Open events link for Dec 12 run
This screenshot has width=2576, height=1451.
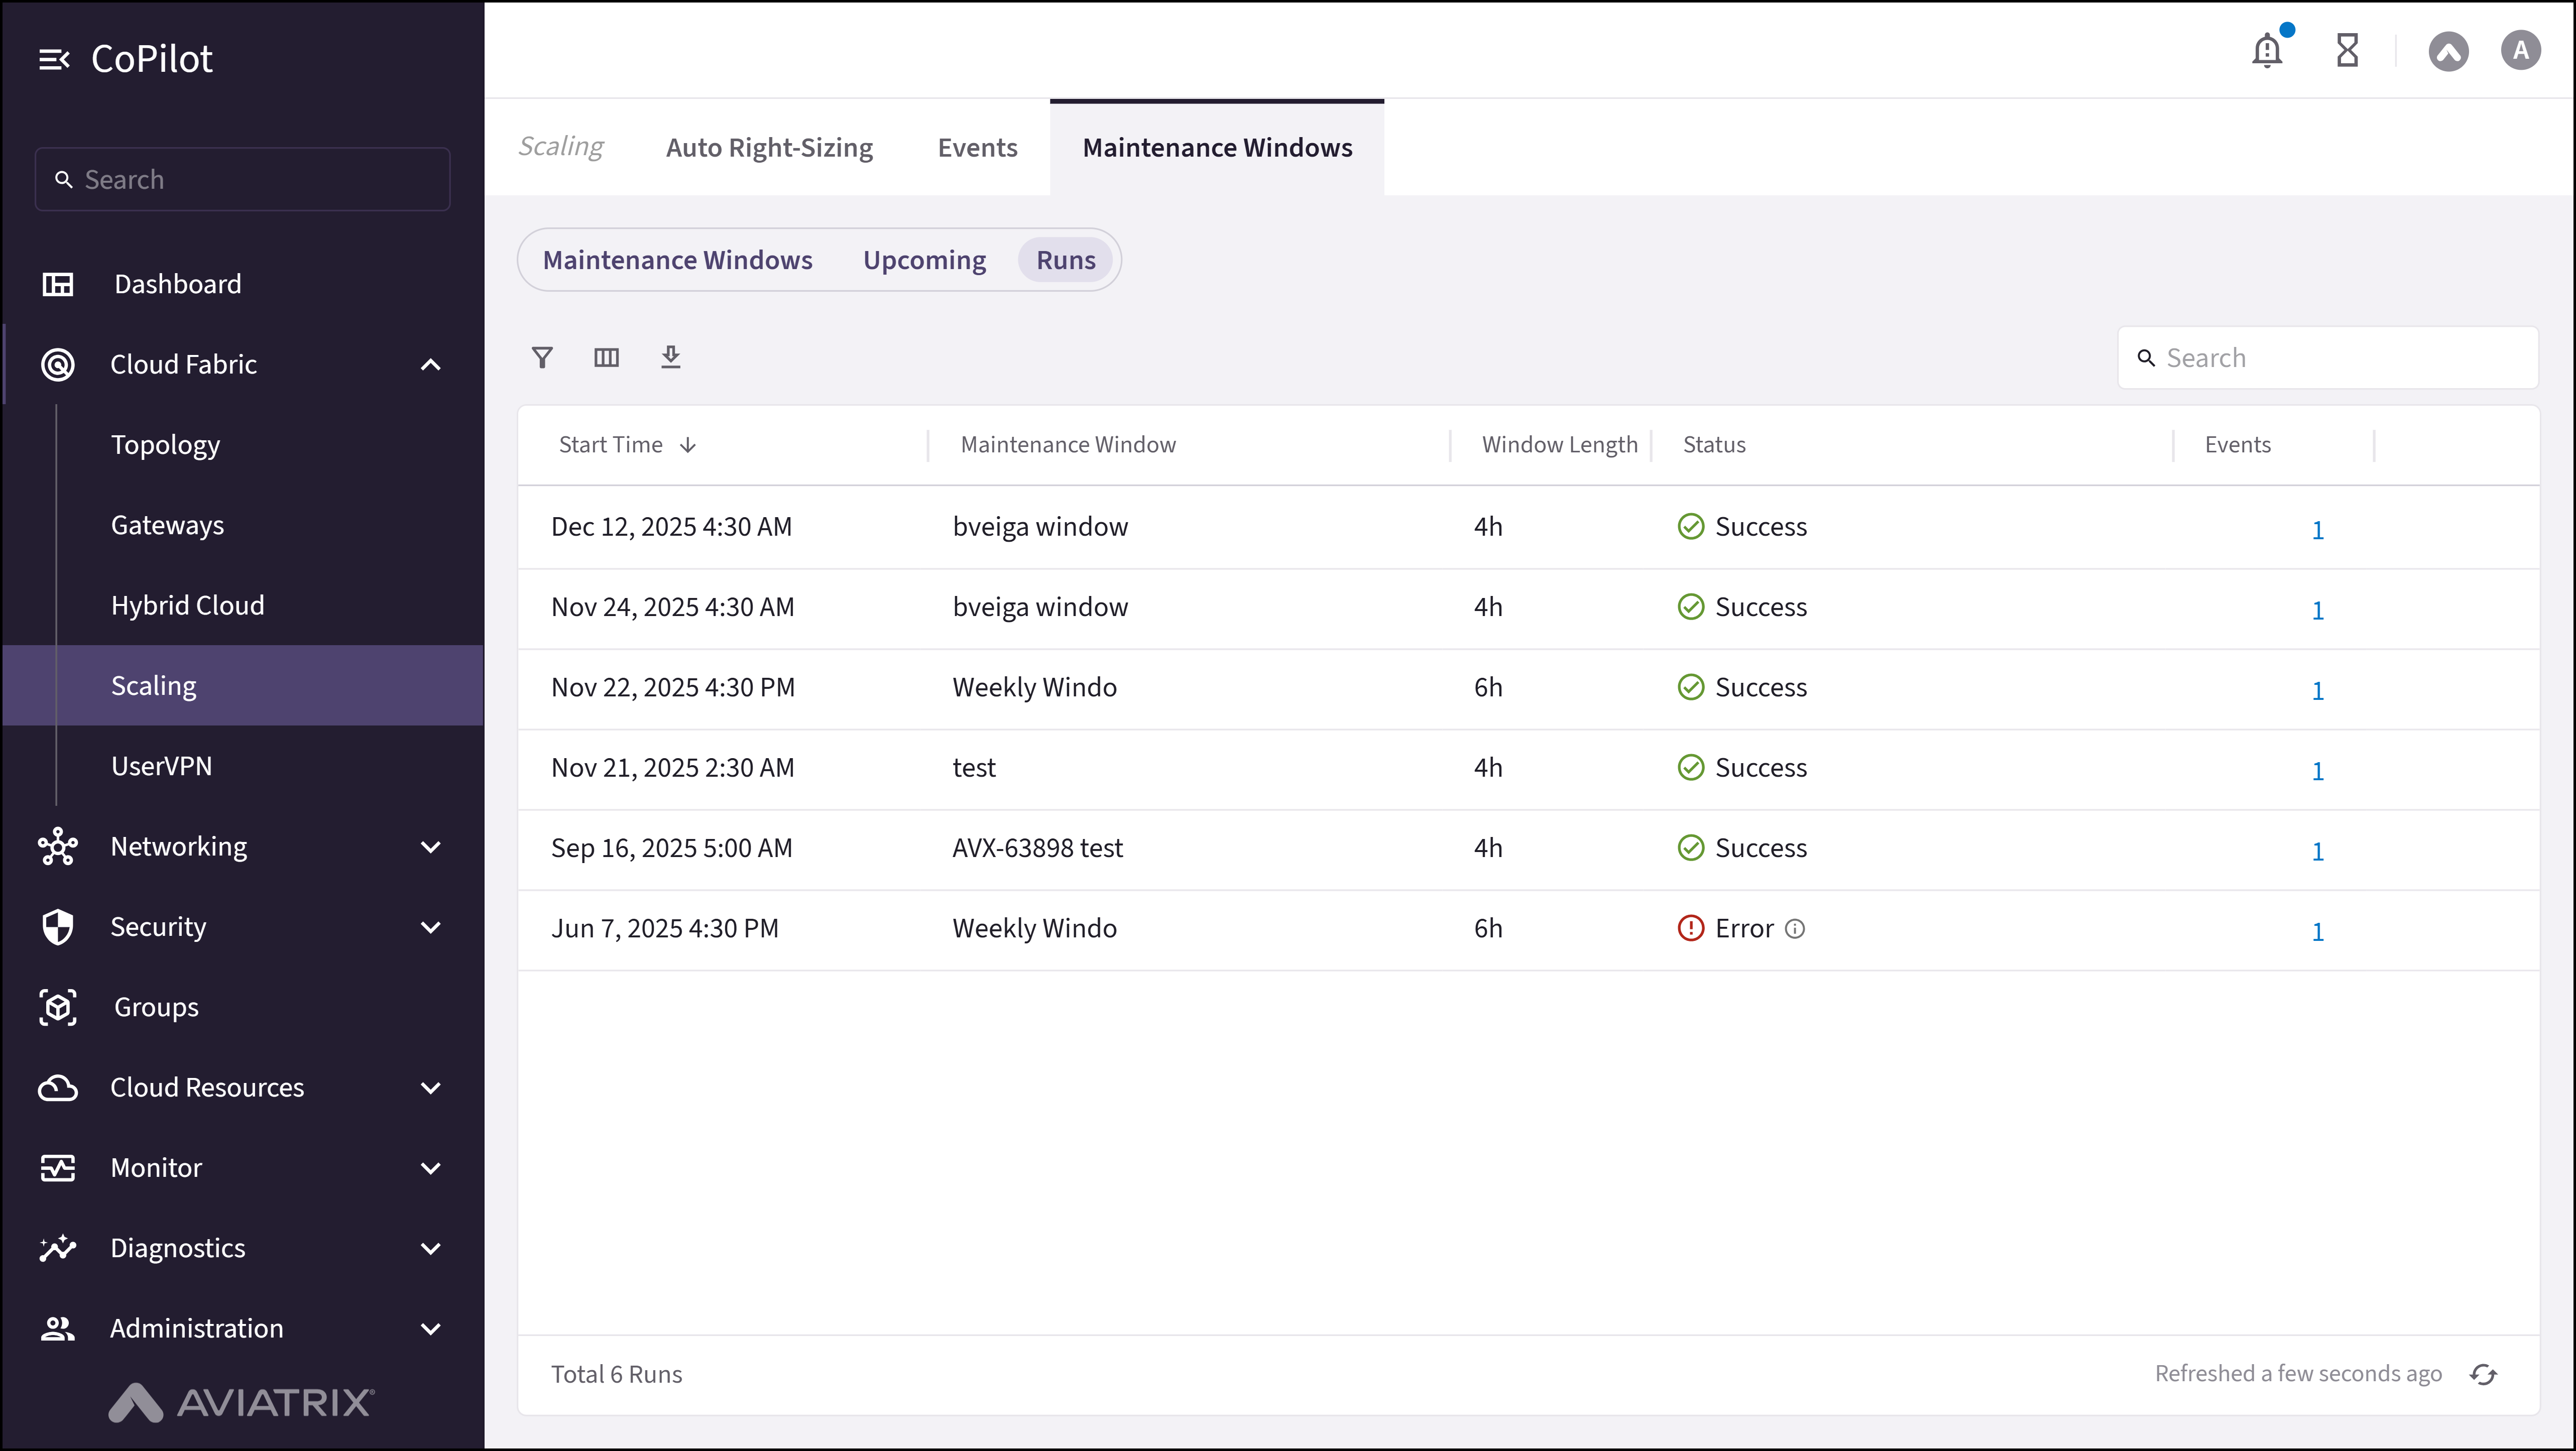click(2317, 530)
